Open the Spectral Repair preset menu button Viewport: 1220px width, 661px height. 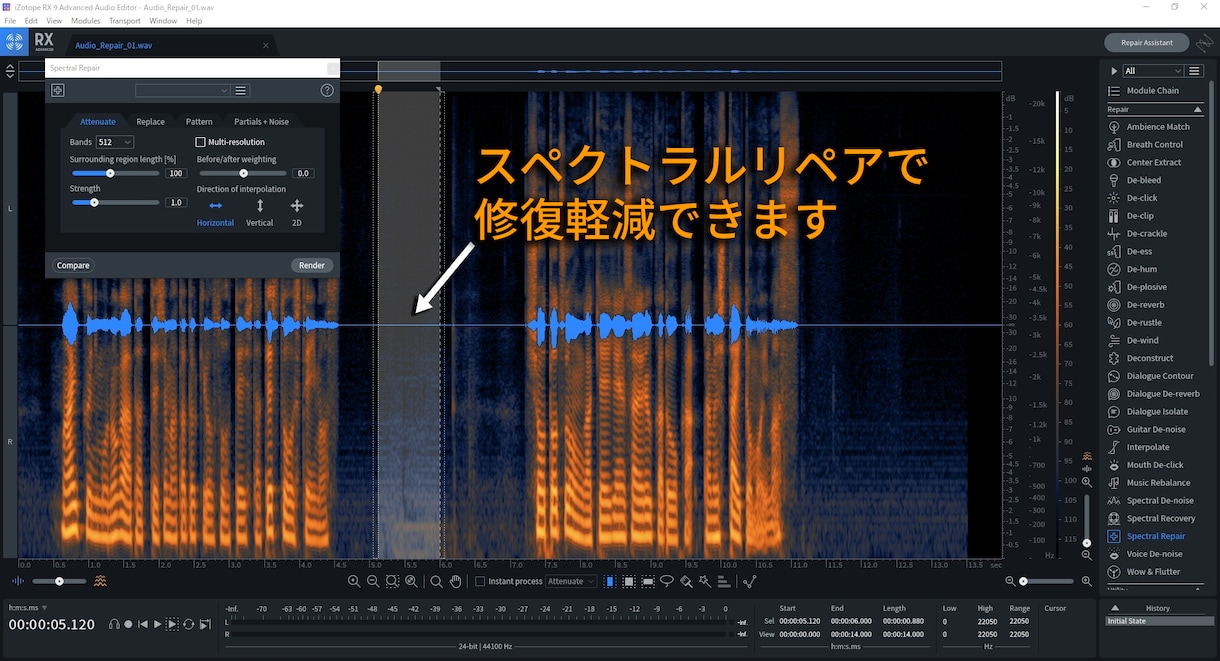(x=241, y=90)
